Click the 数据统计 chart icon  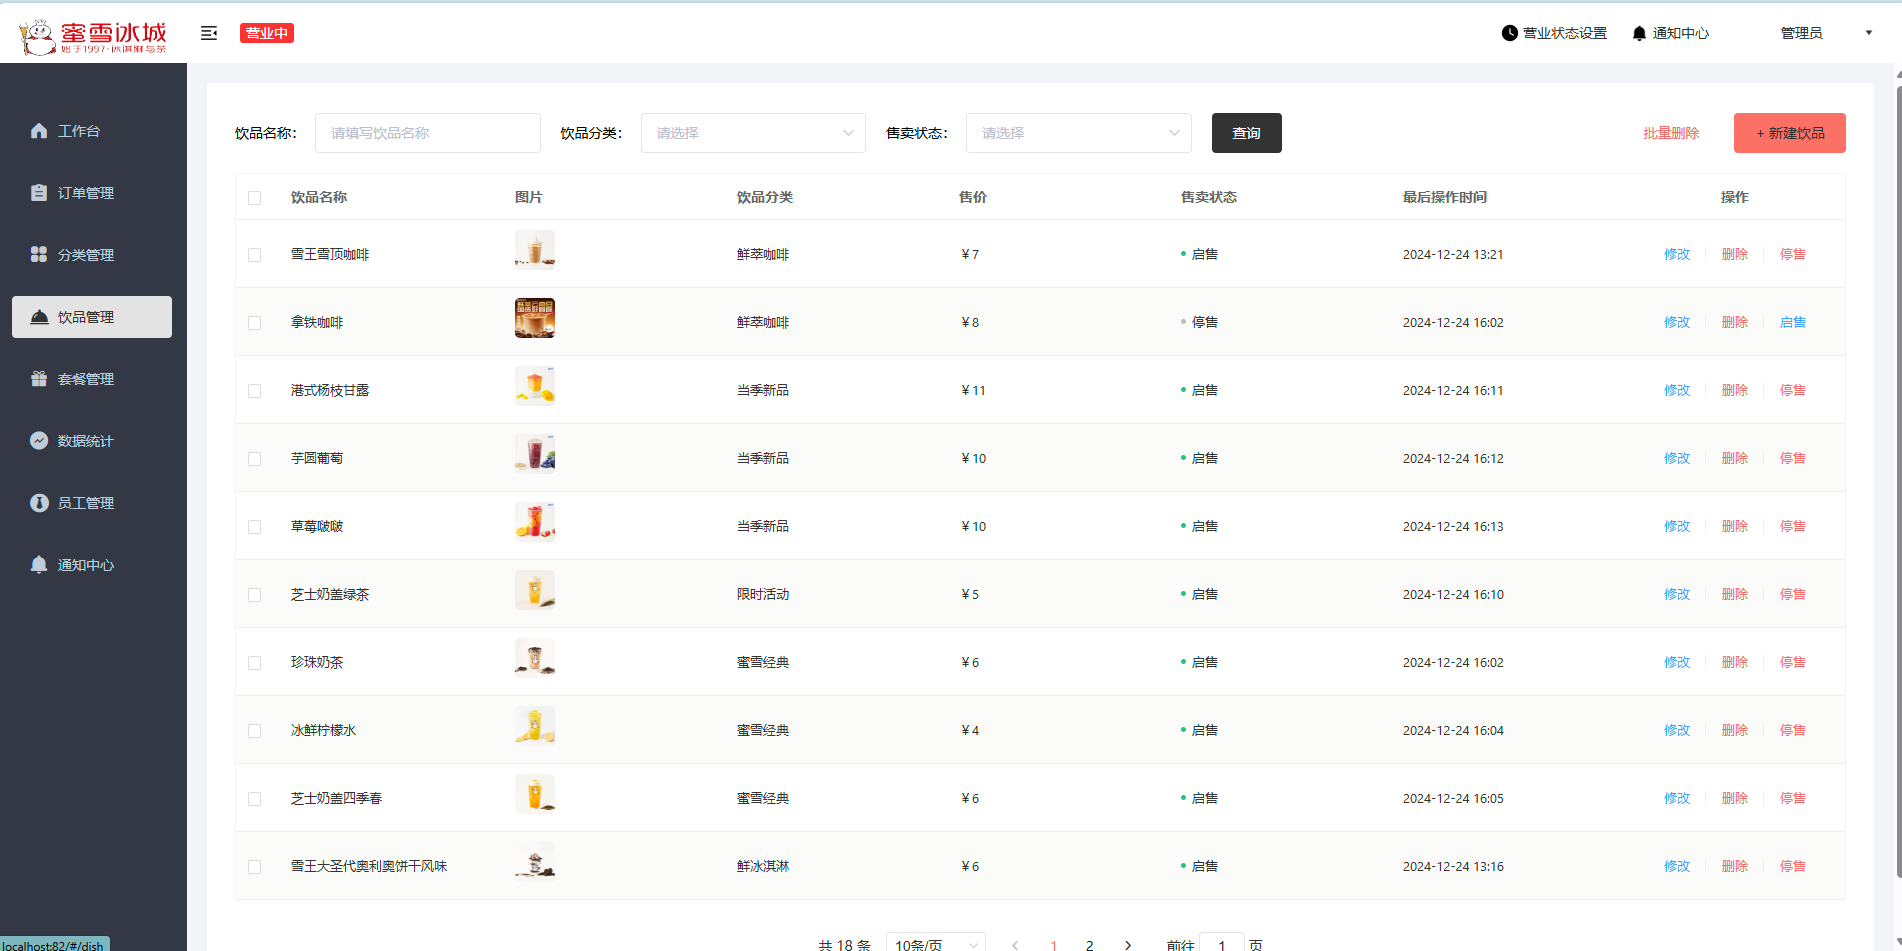click(x=39, y=441)
